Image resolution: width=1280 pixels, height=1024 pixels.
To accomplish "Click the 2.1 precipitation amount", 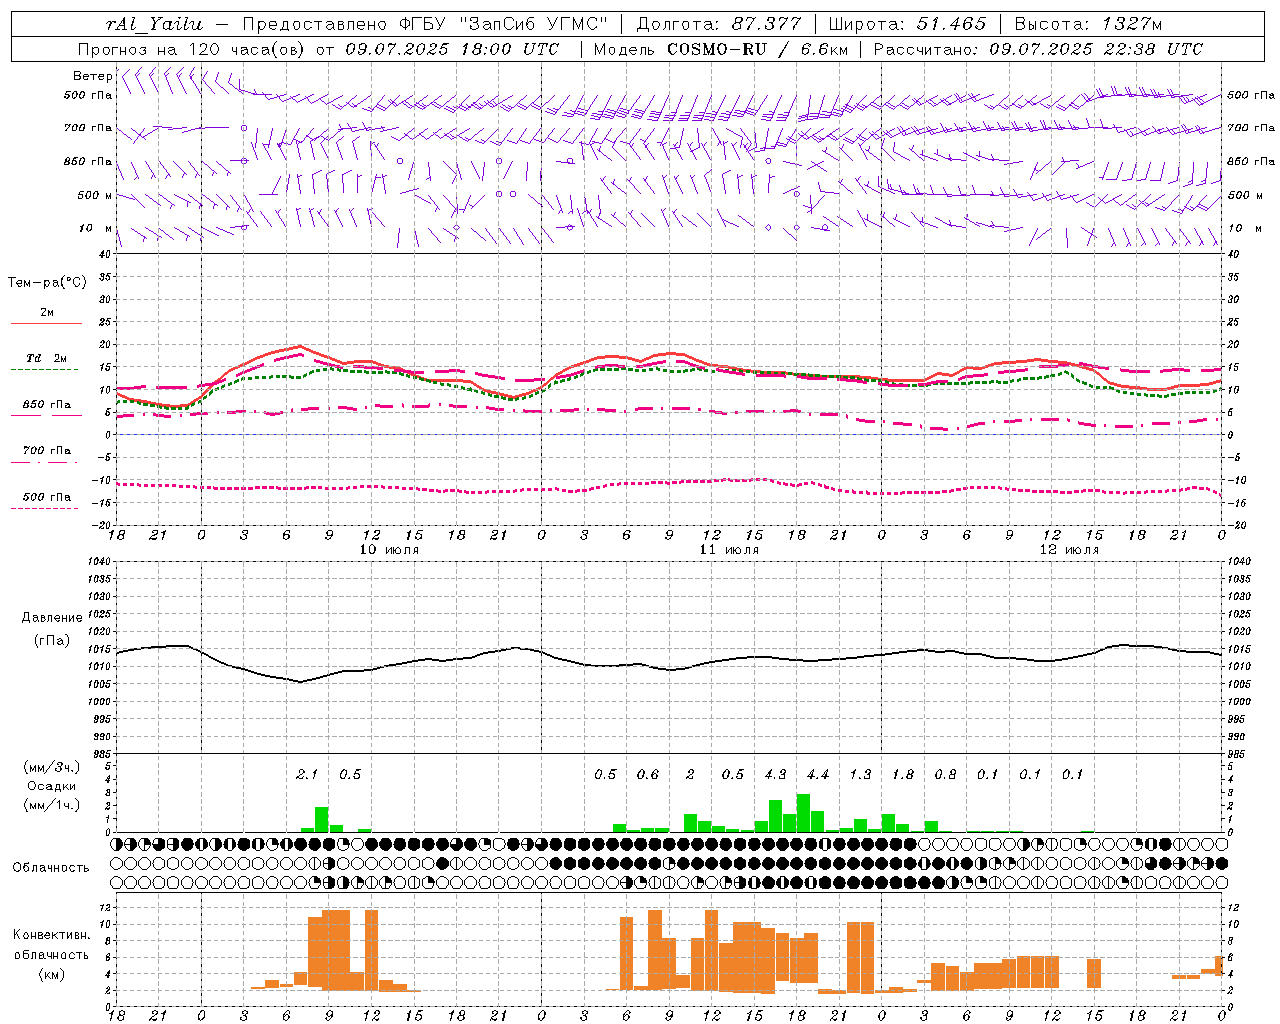I will [307, 774].
